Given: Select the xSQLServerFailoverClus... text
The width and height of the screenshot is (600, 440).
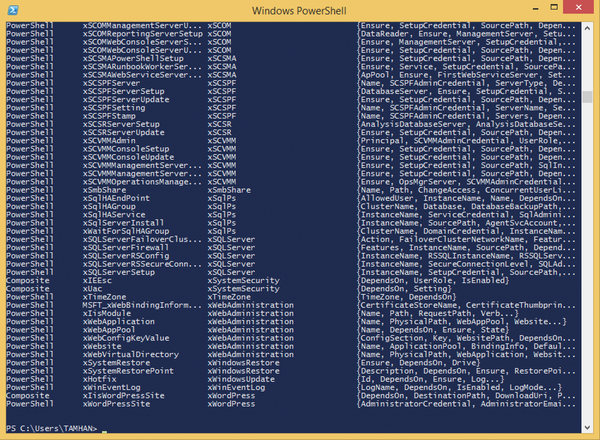Looking at the screenshot, I should [x=142, y=240].
